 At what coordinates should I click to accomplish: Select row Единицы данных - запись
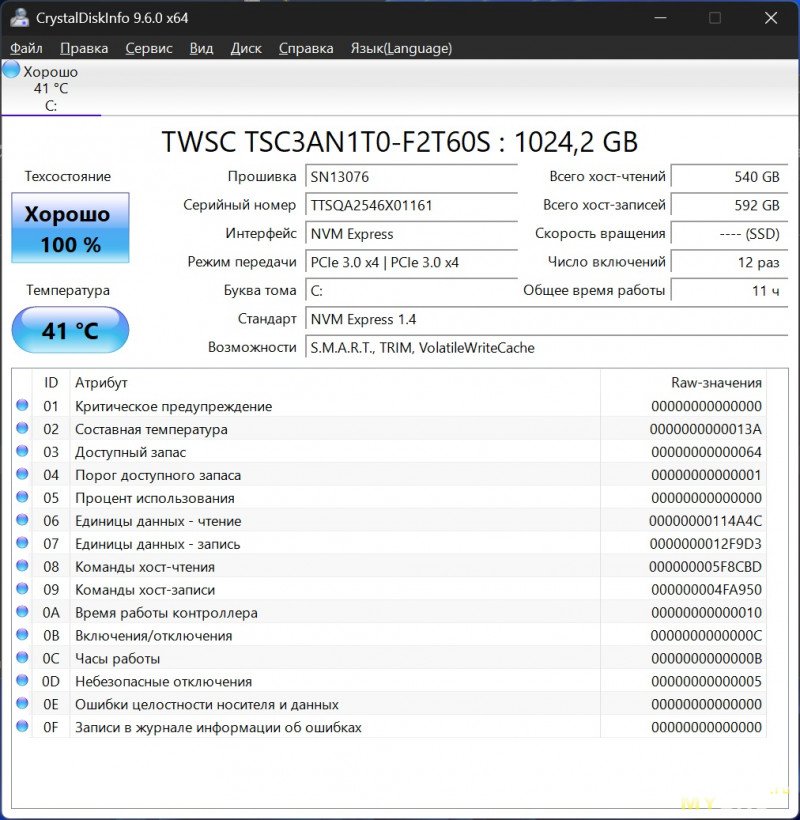[x=389, y=544]
